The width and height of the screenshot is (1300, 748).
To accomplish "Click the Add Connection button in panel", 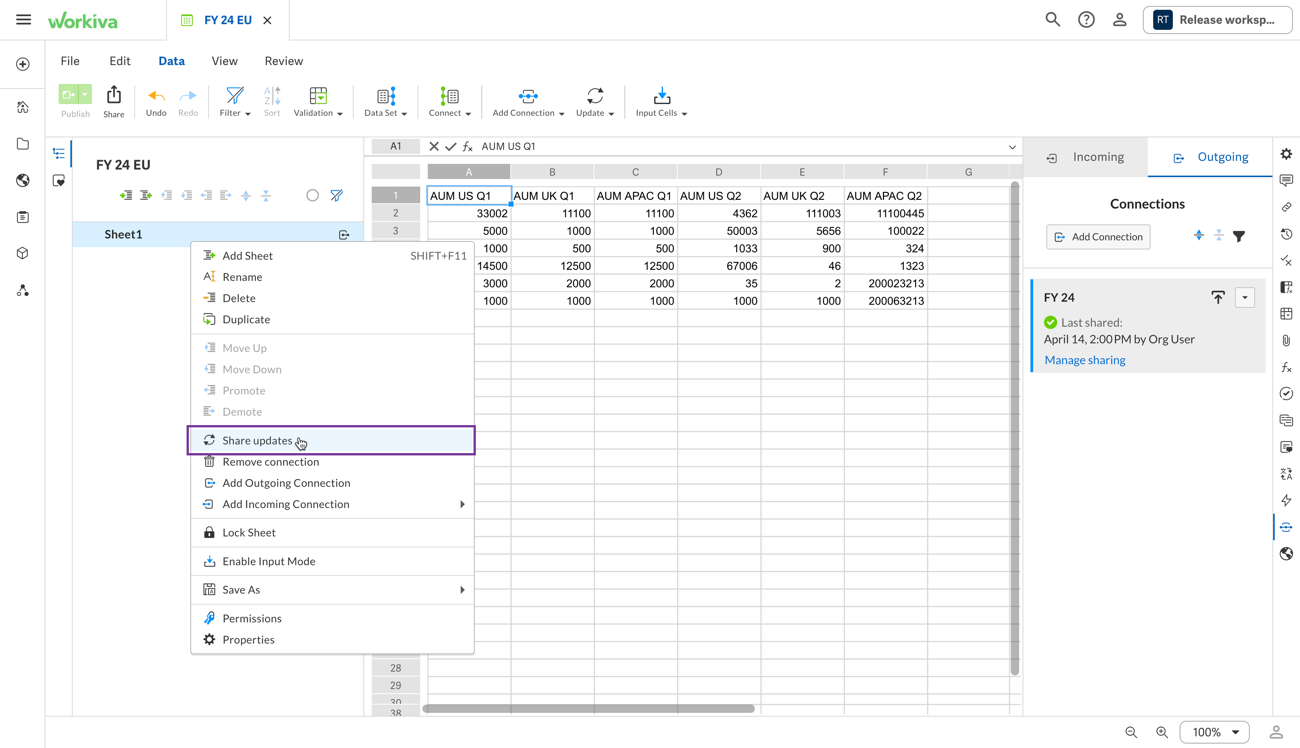I will click(x=1098, y=237).
